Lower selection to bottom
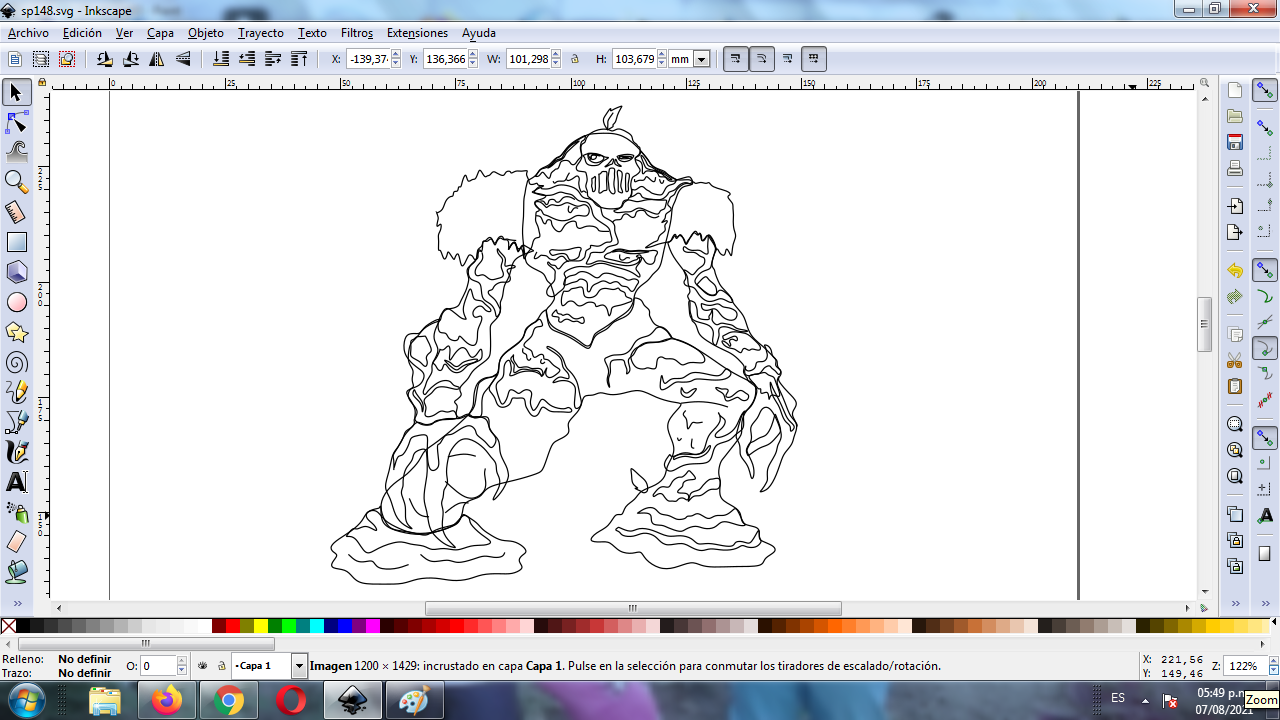This screenshot has width=1280, height=720. [x=221, y=59]
